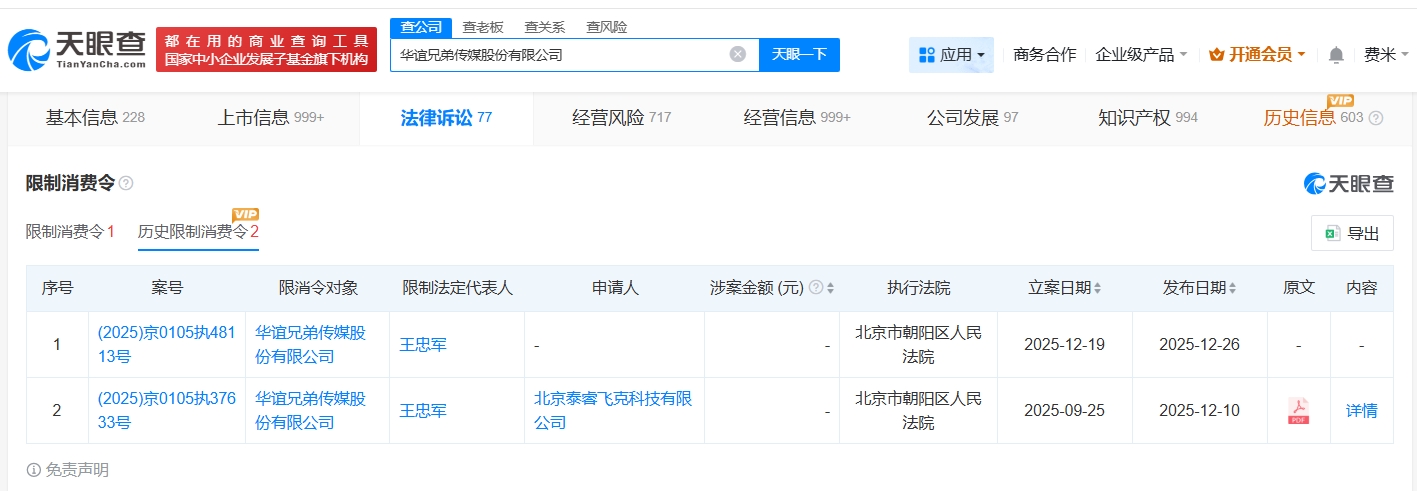Viewport: 1417px width, 491px height.
Task: Open the notification bell
Action: (1336, 55)
